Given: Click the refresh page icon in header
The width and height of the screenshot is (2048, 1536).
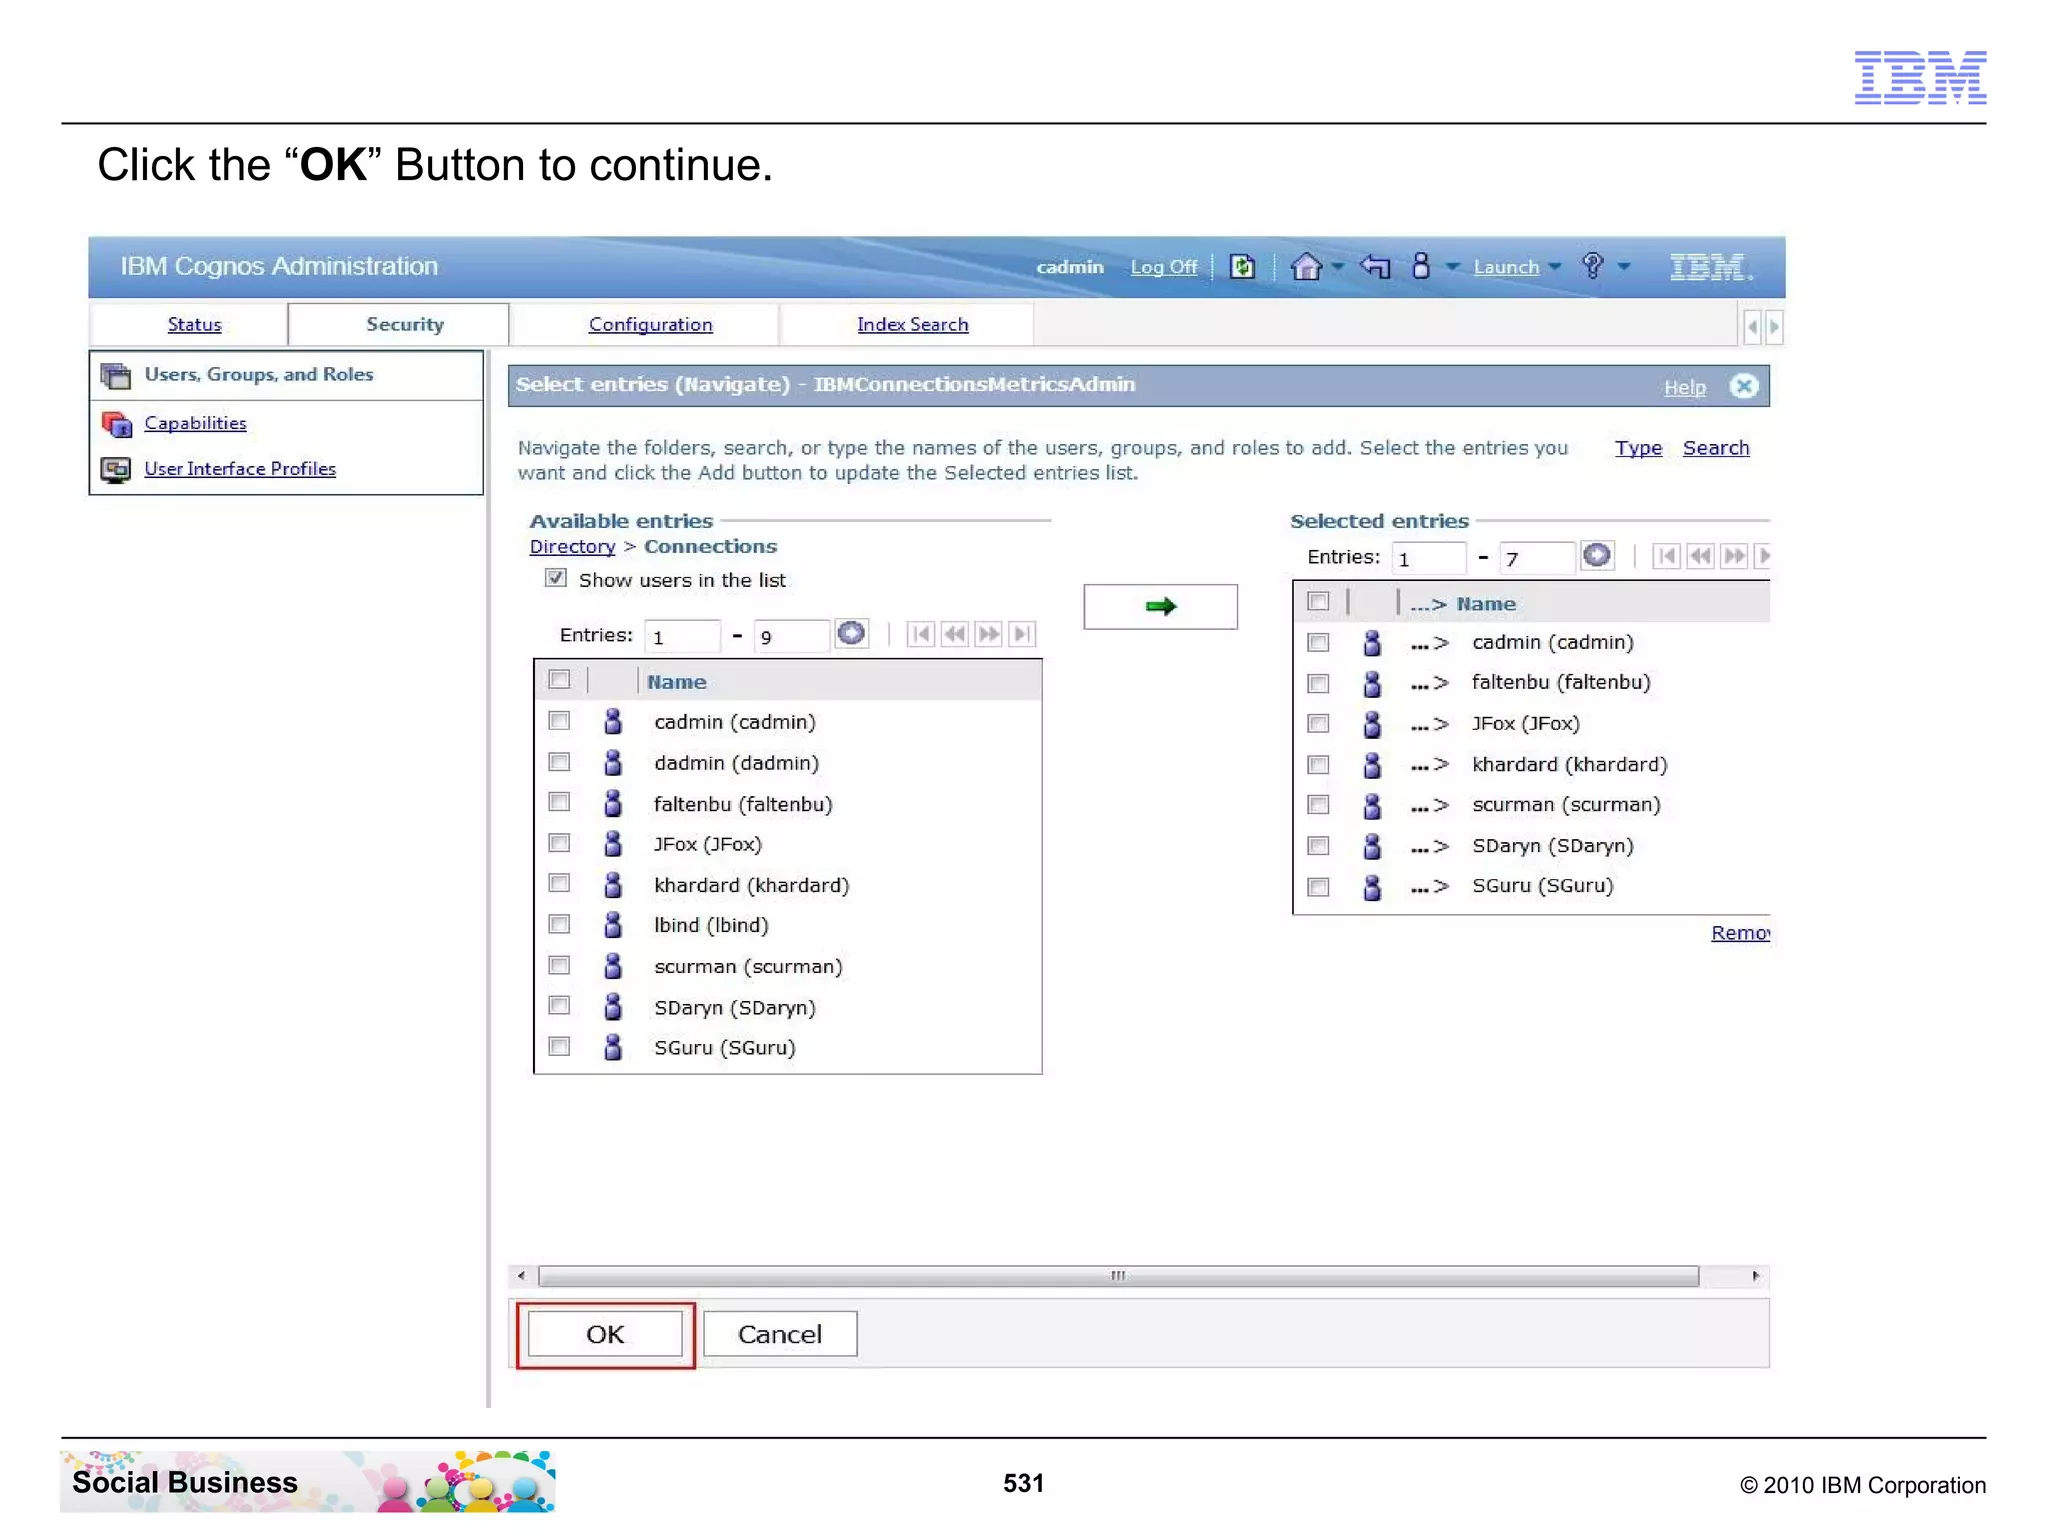Looking at the screenshot, I should tap(1242, 266).
